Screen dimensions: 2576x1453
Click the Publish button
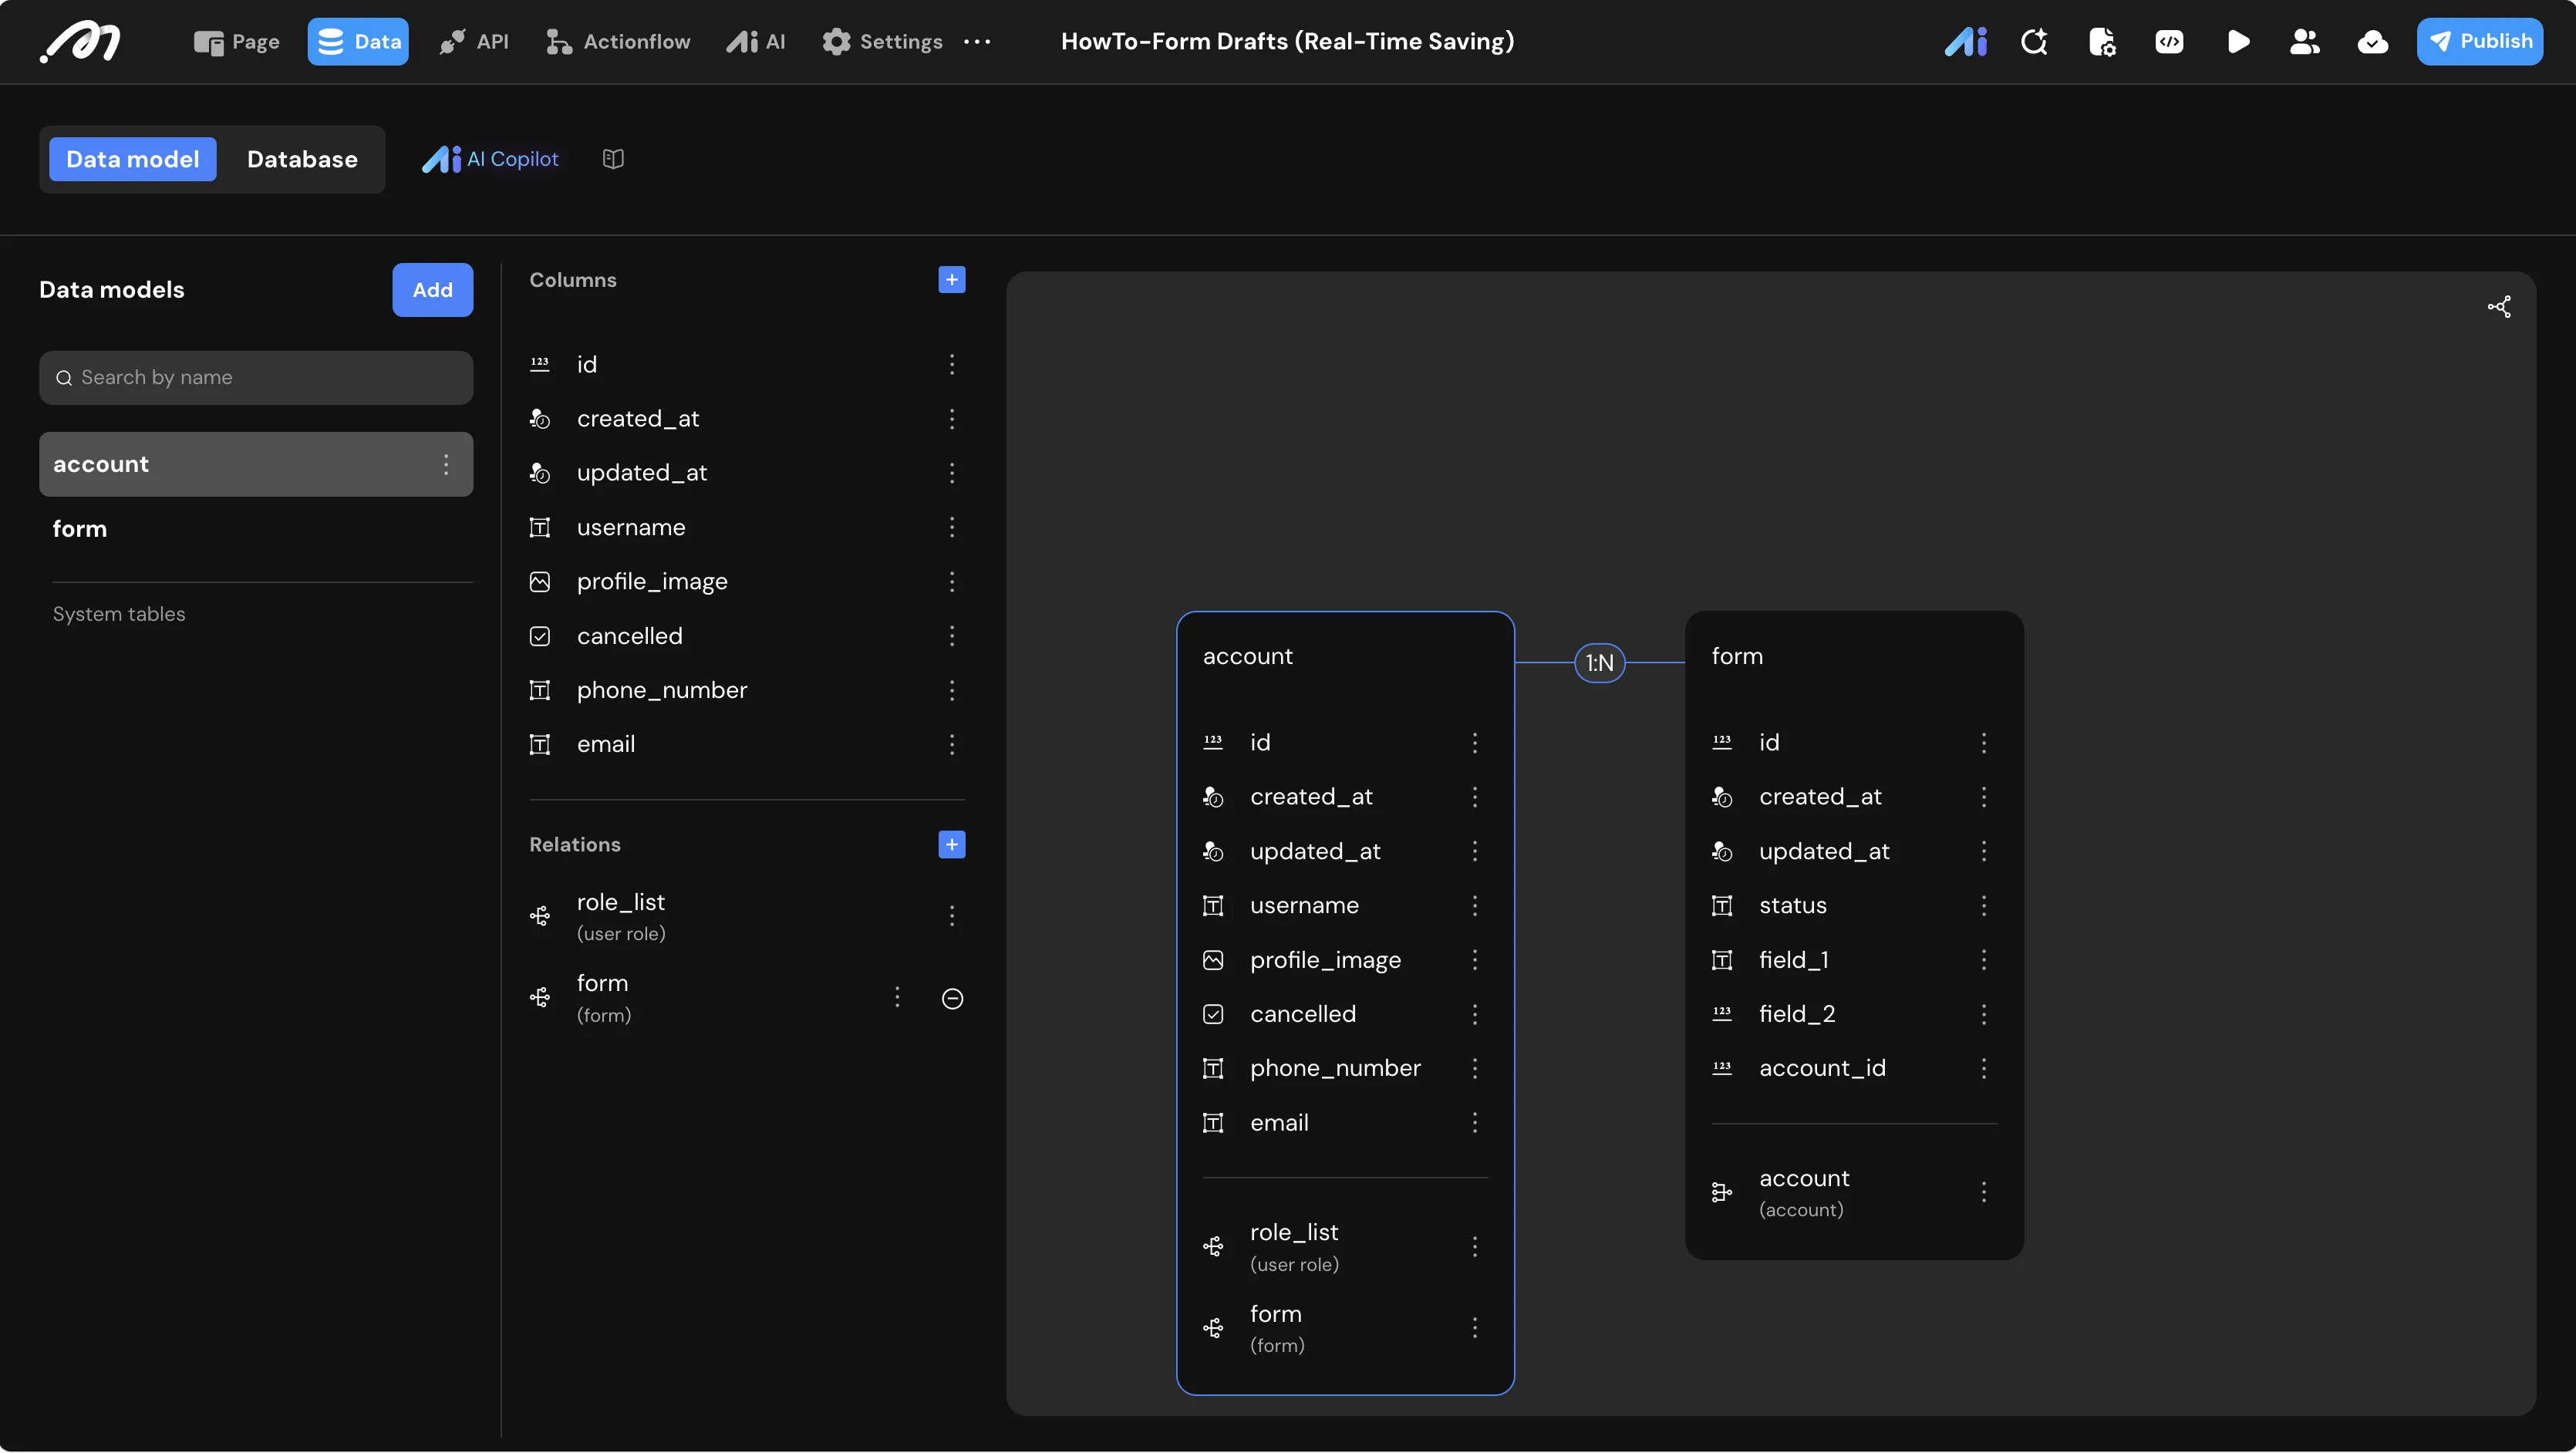click(2480, 41)
